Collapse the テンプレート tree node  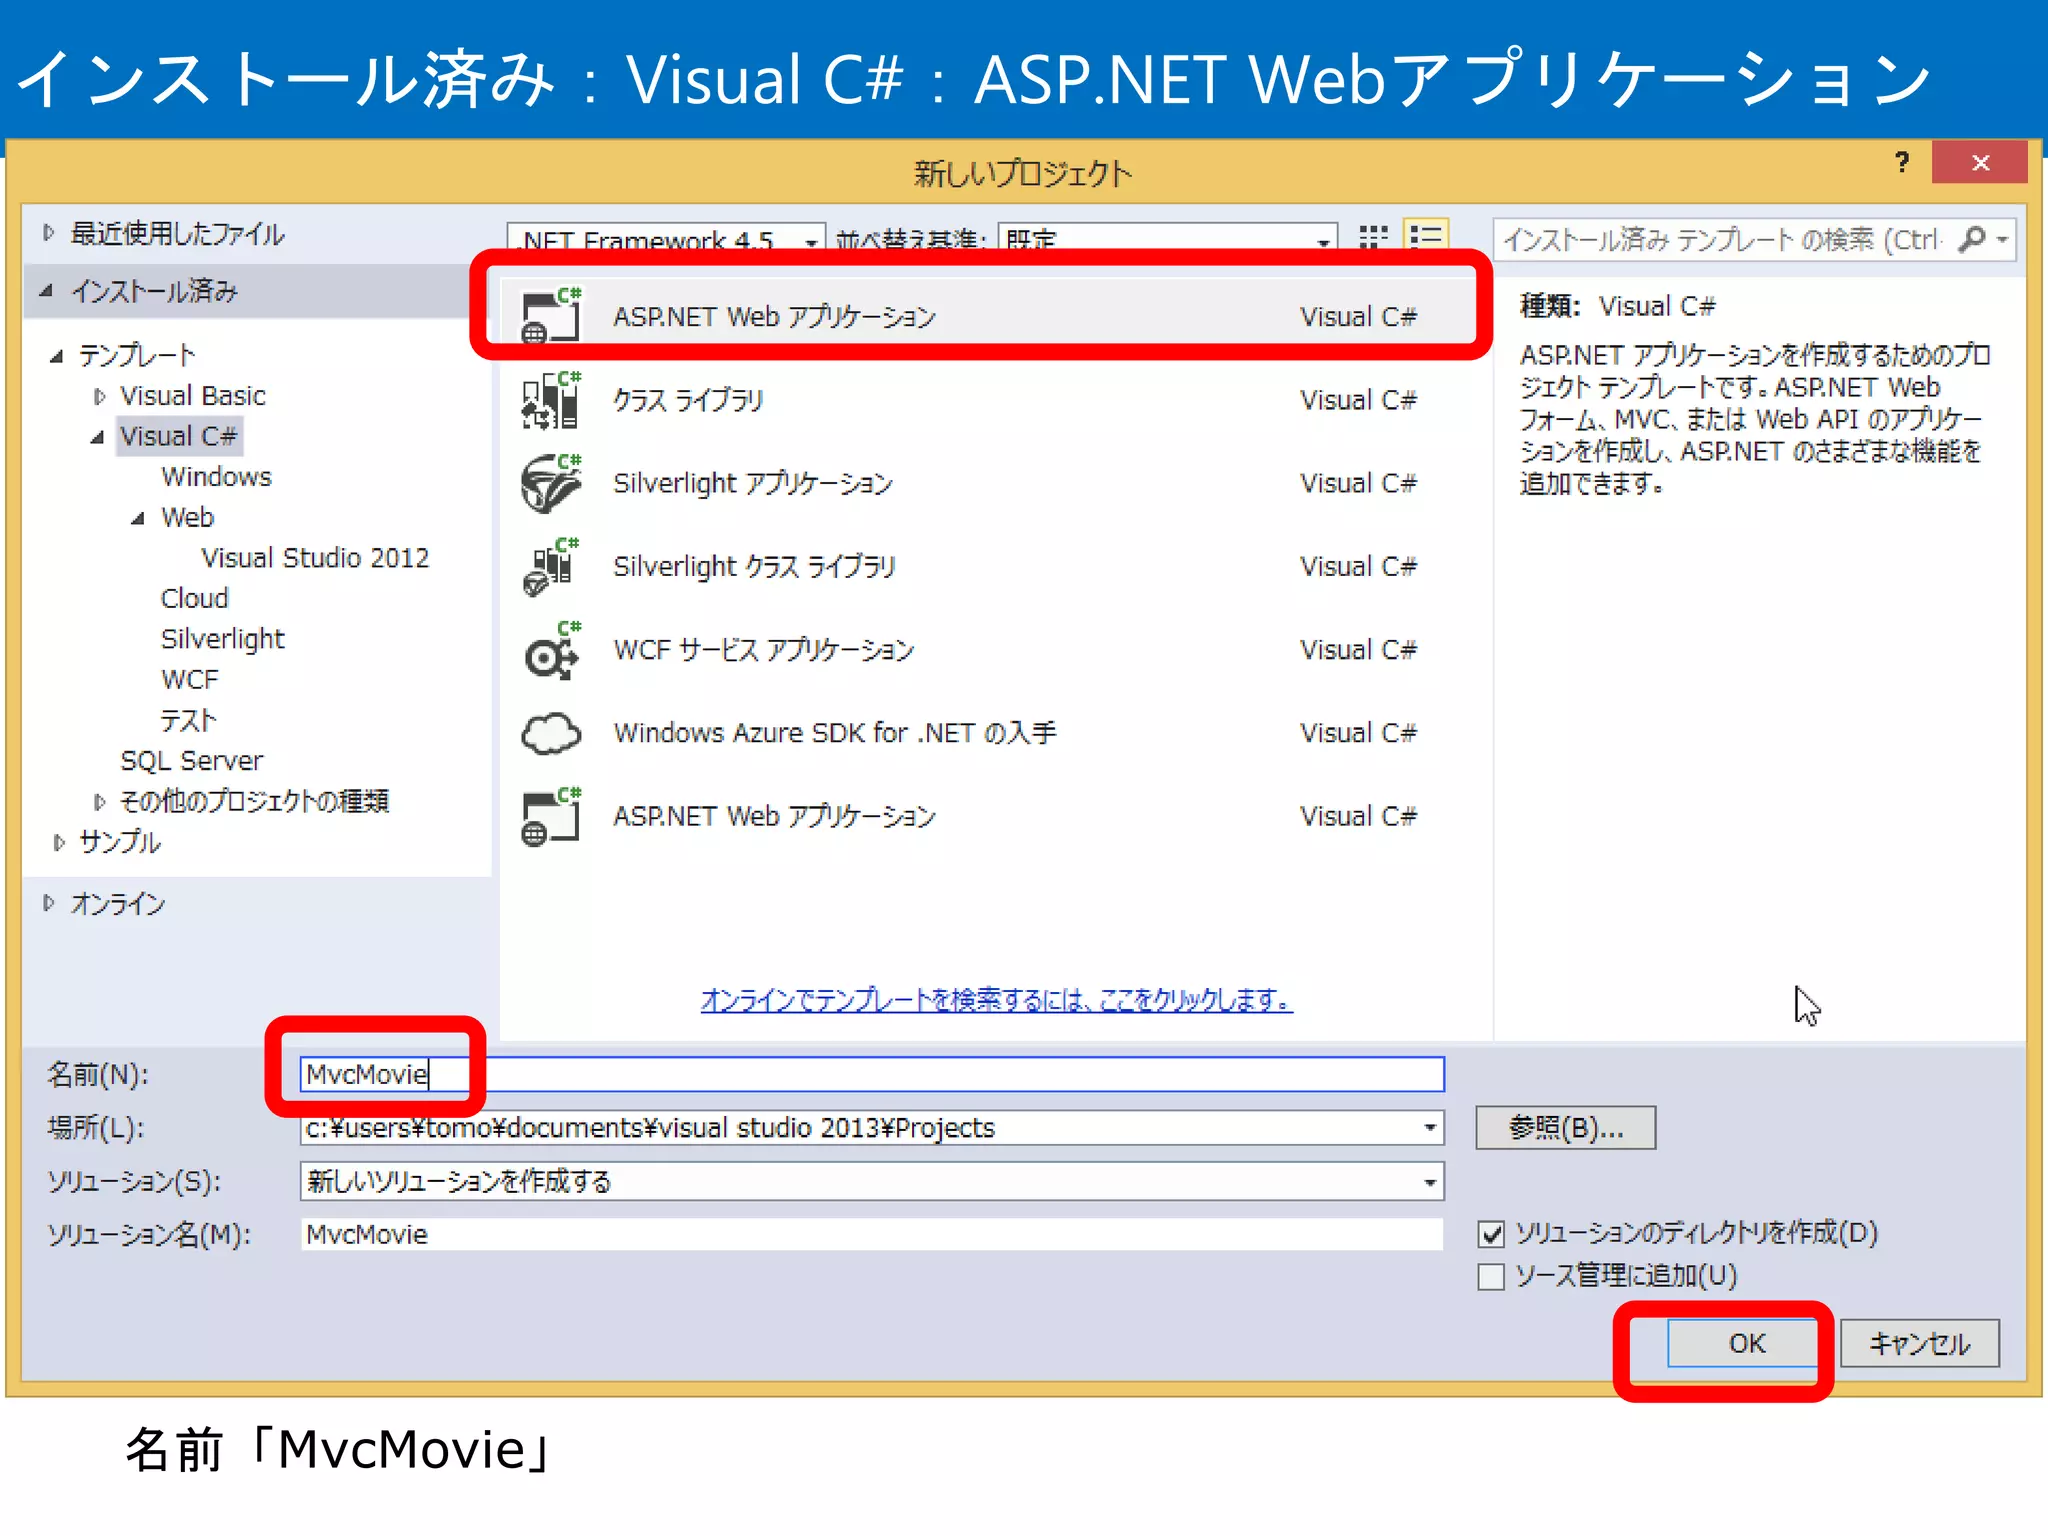click(57, 356)
